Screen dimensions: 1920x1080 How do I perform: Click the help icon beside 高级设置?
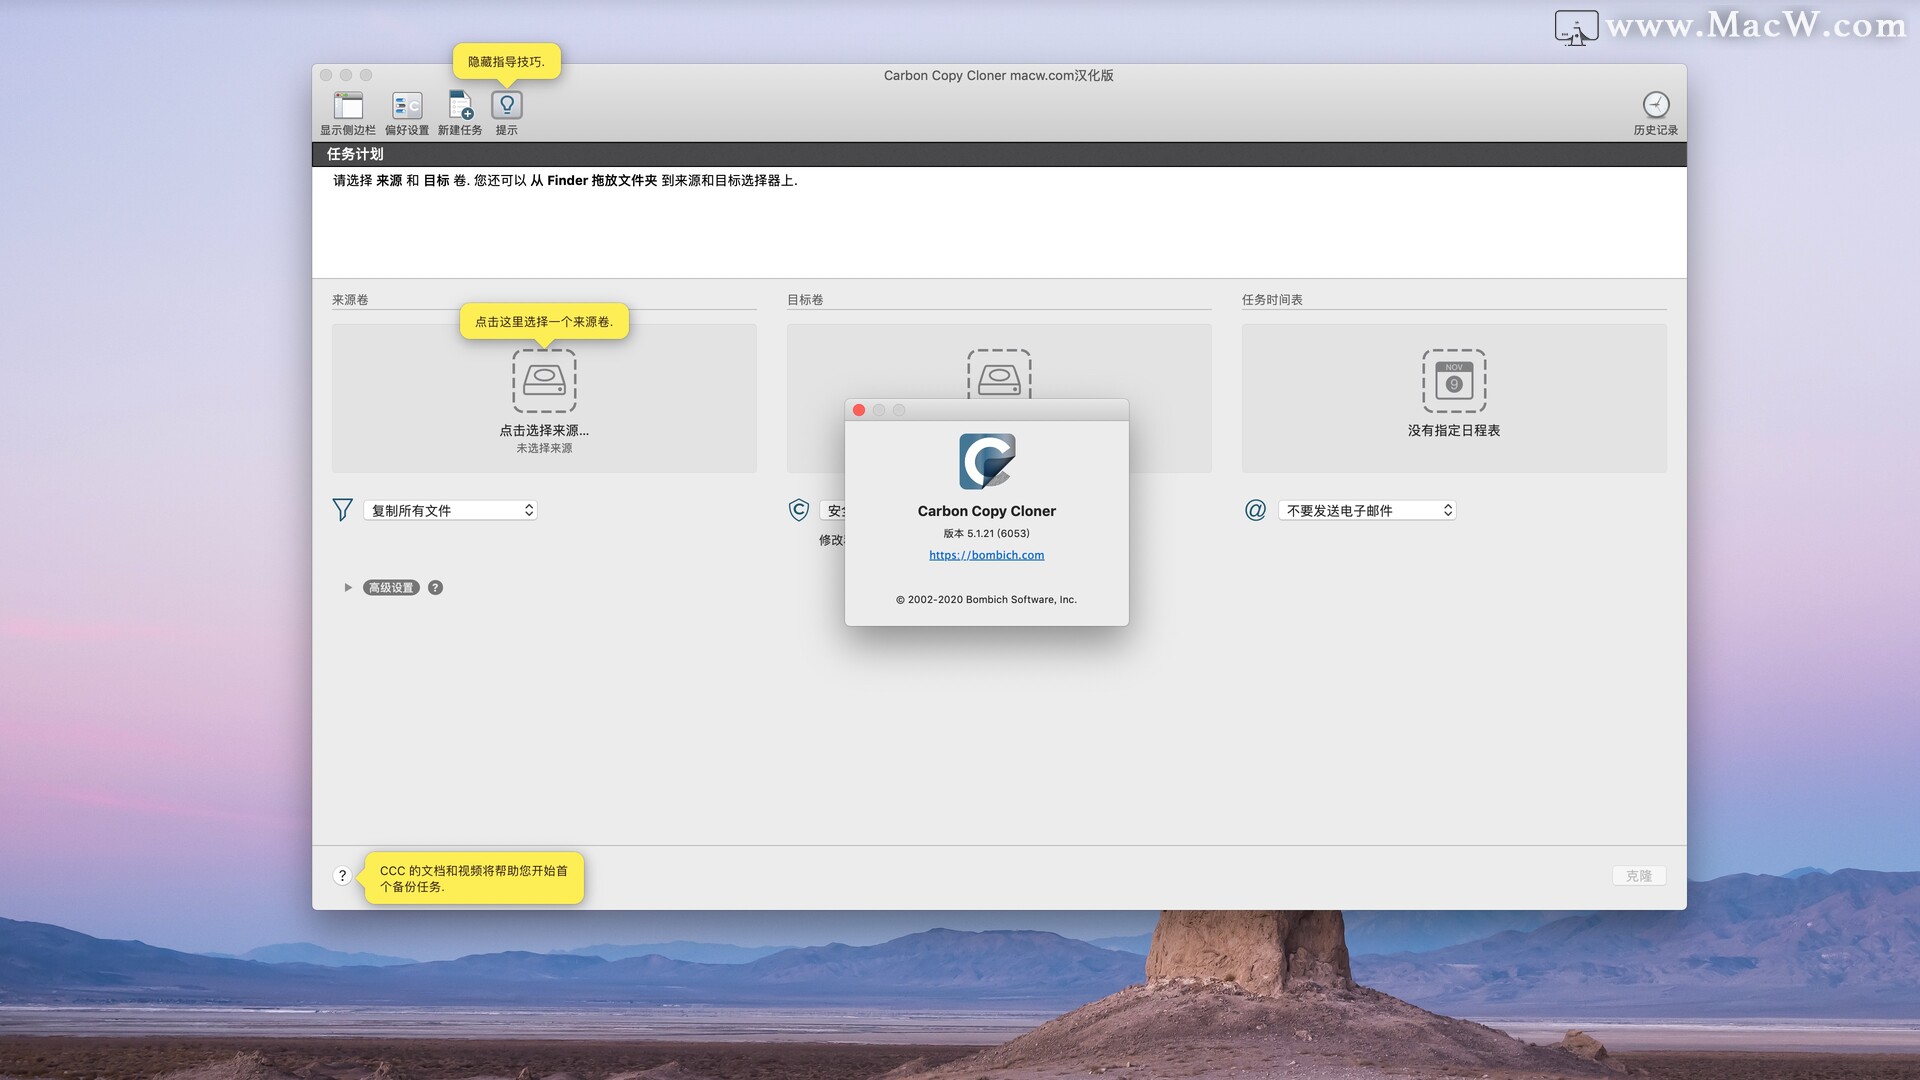(435, 587)
